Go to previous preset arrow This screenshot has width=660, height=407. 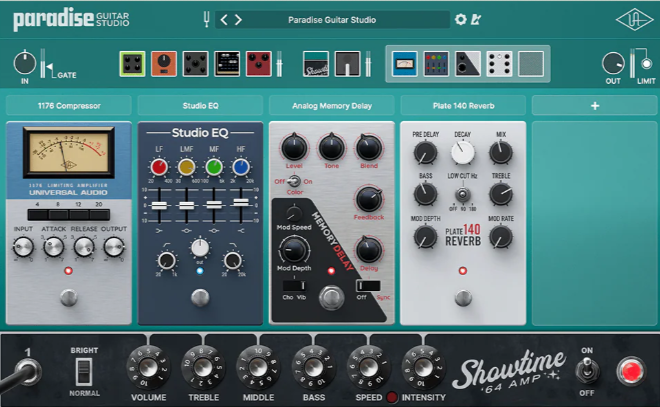(x=224, y=20)
